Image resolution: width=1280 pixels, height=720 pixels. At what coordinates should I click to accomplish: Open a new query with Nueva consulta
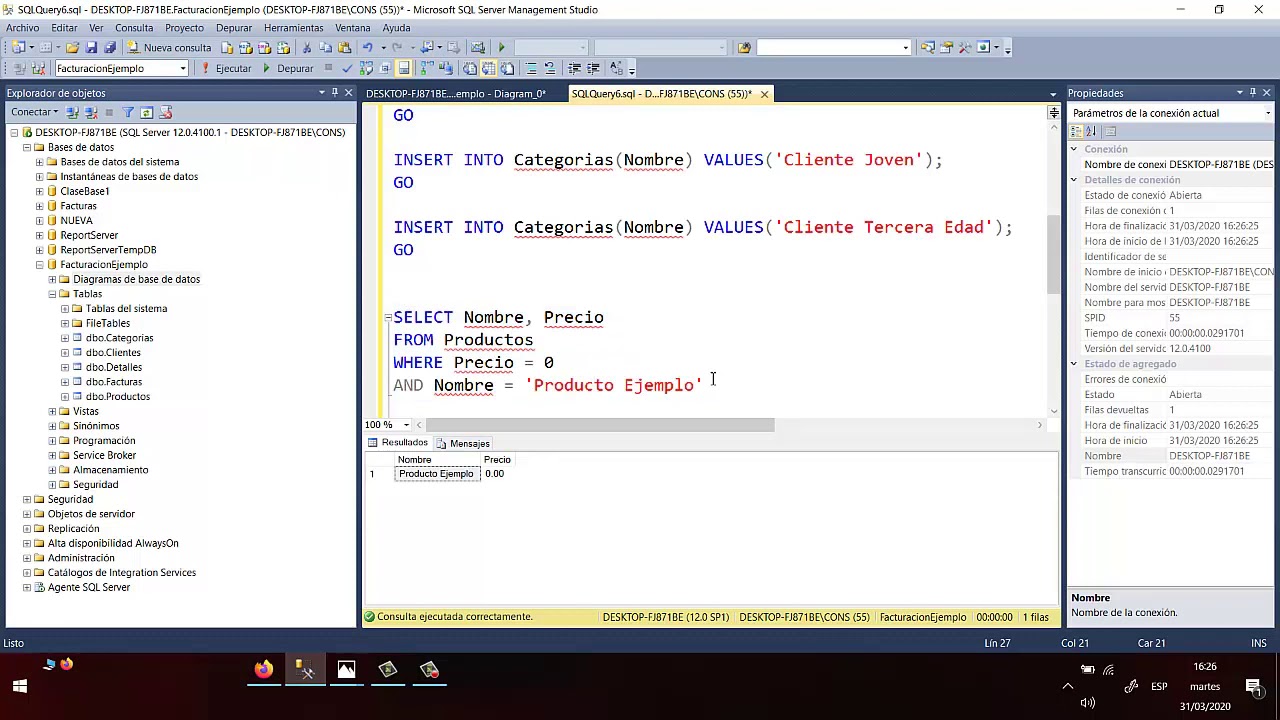168,47
